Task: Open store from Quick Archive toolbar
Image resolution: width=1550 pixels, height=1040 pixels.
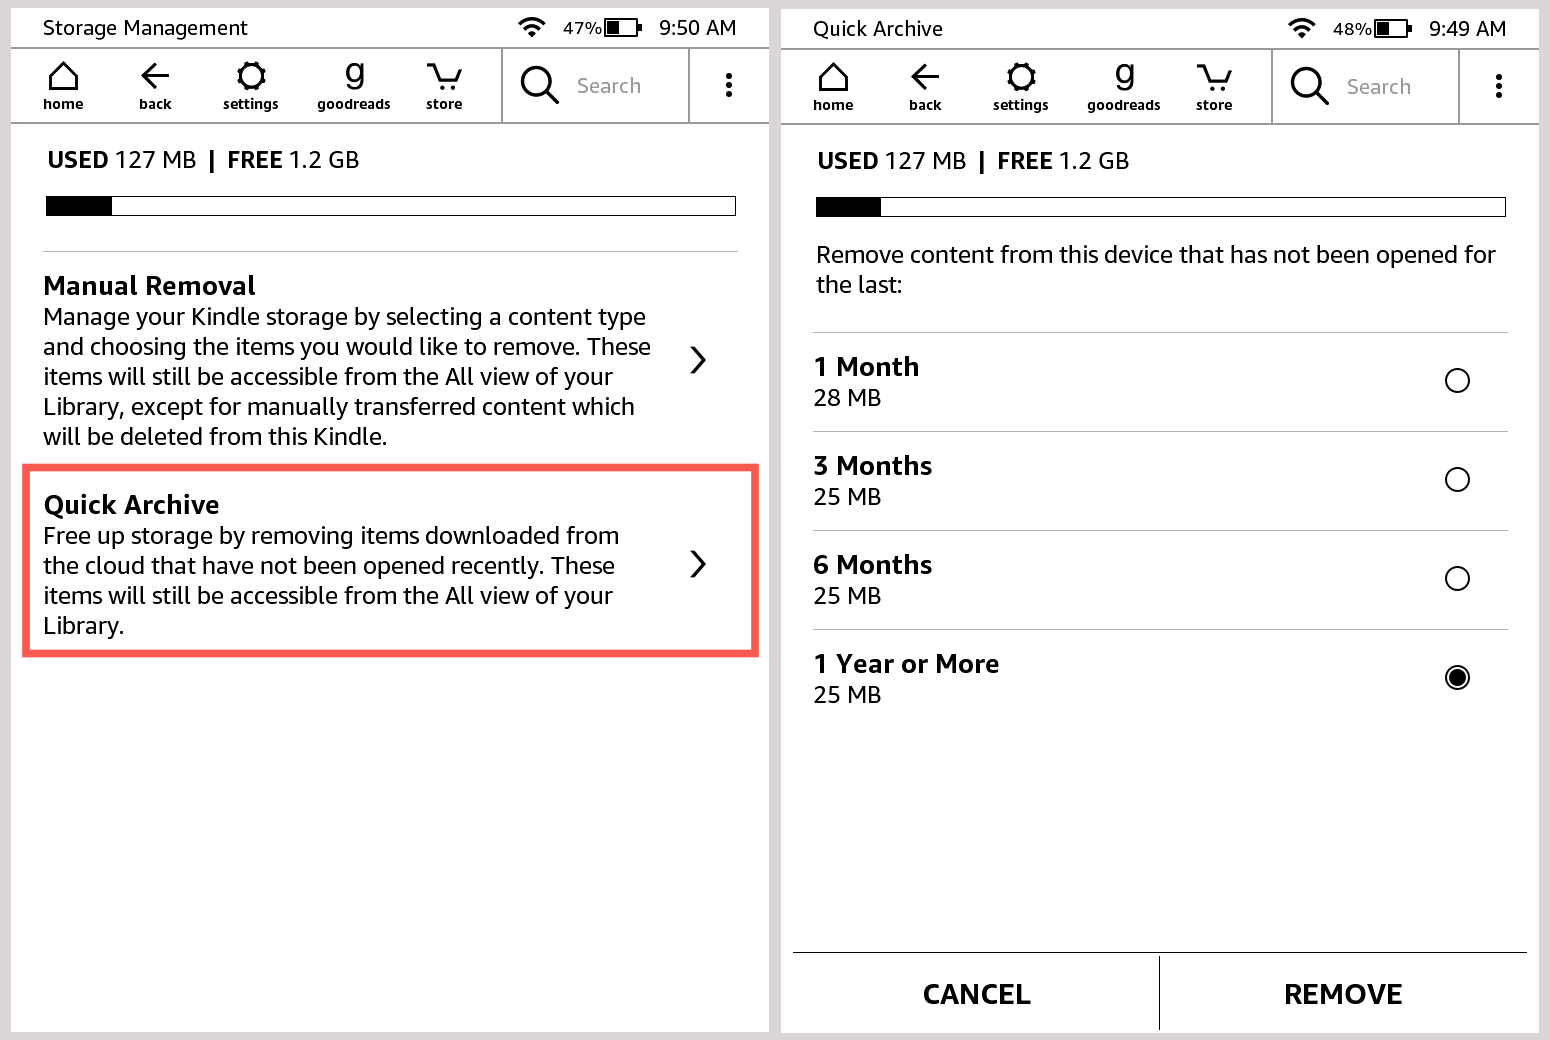Action: point(1214,87)
